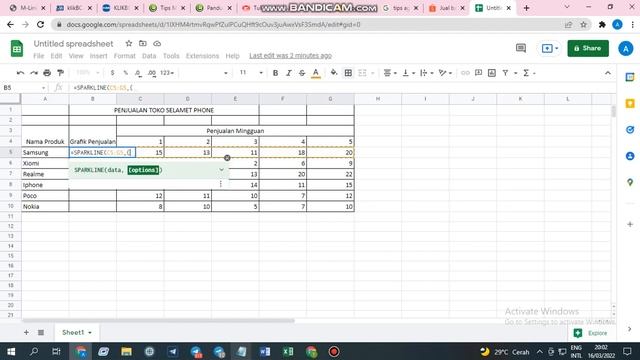
Task: Insert a comment from toolbar
Action: pyautogui.click(x=478, y=73)
